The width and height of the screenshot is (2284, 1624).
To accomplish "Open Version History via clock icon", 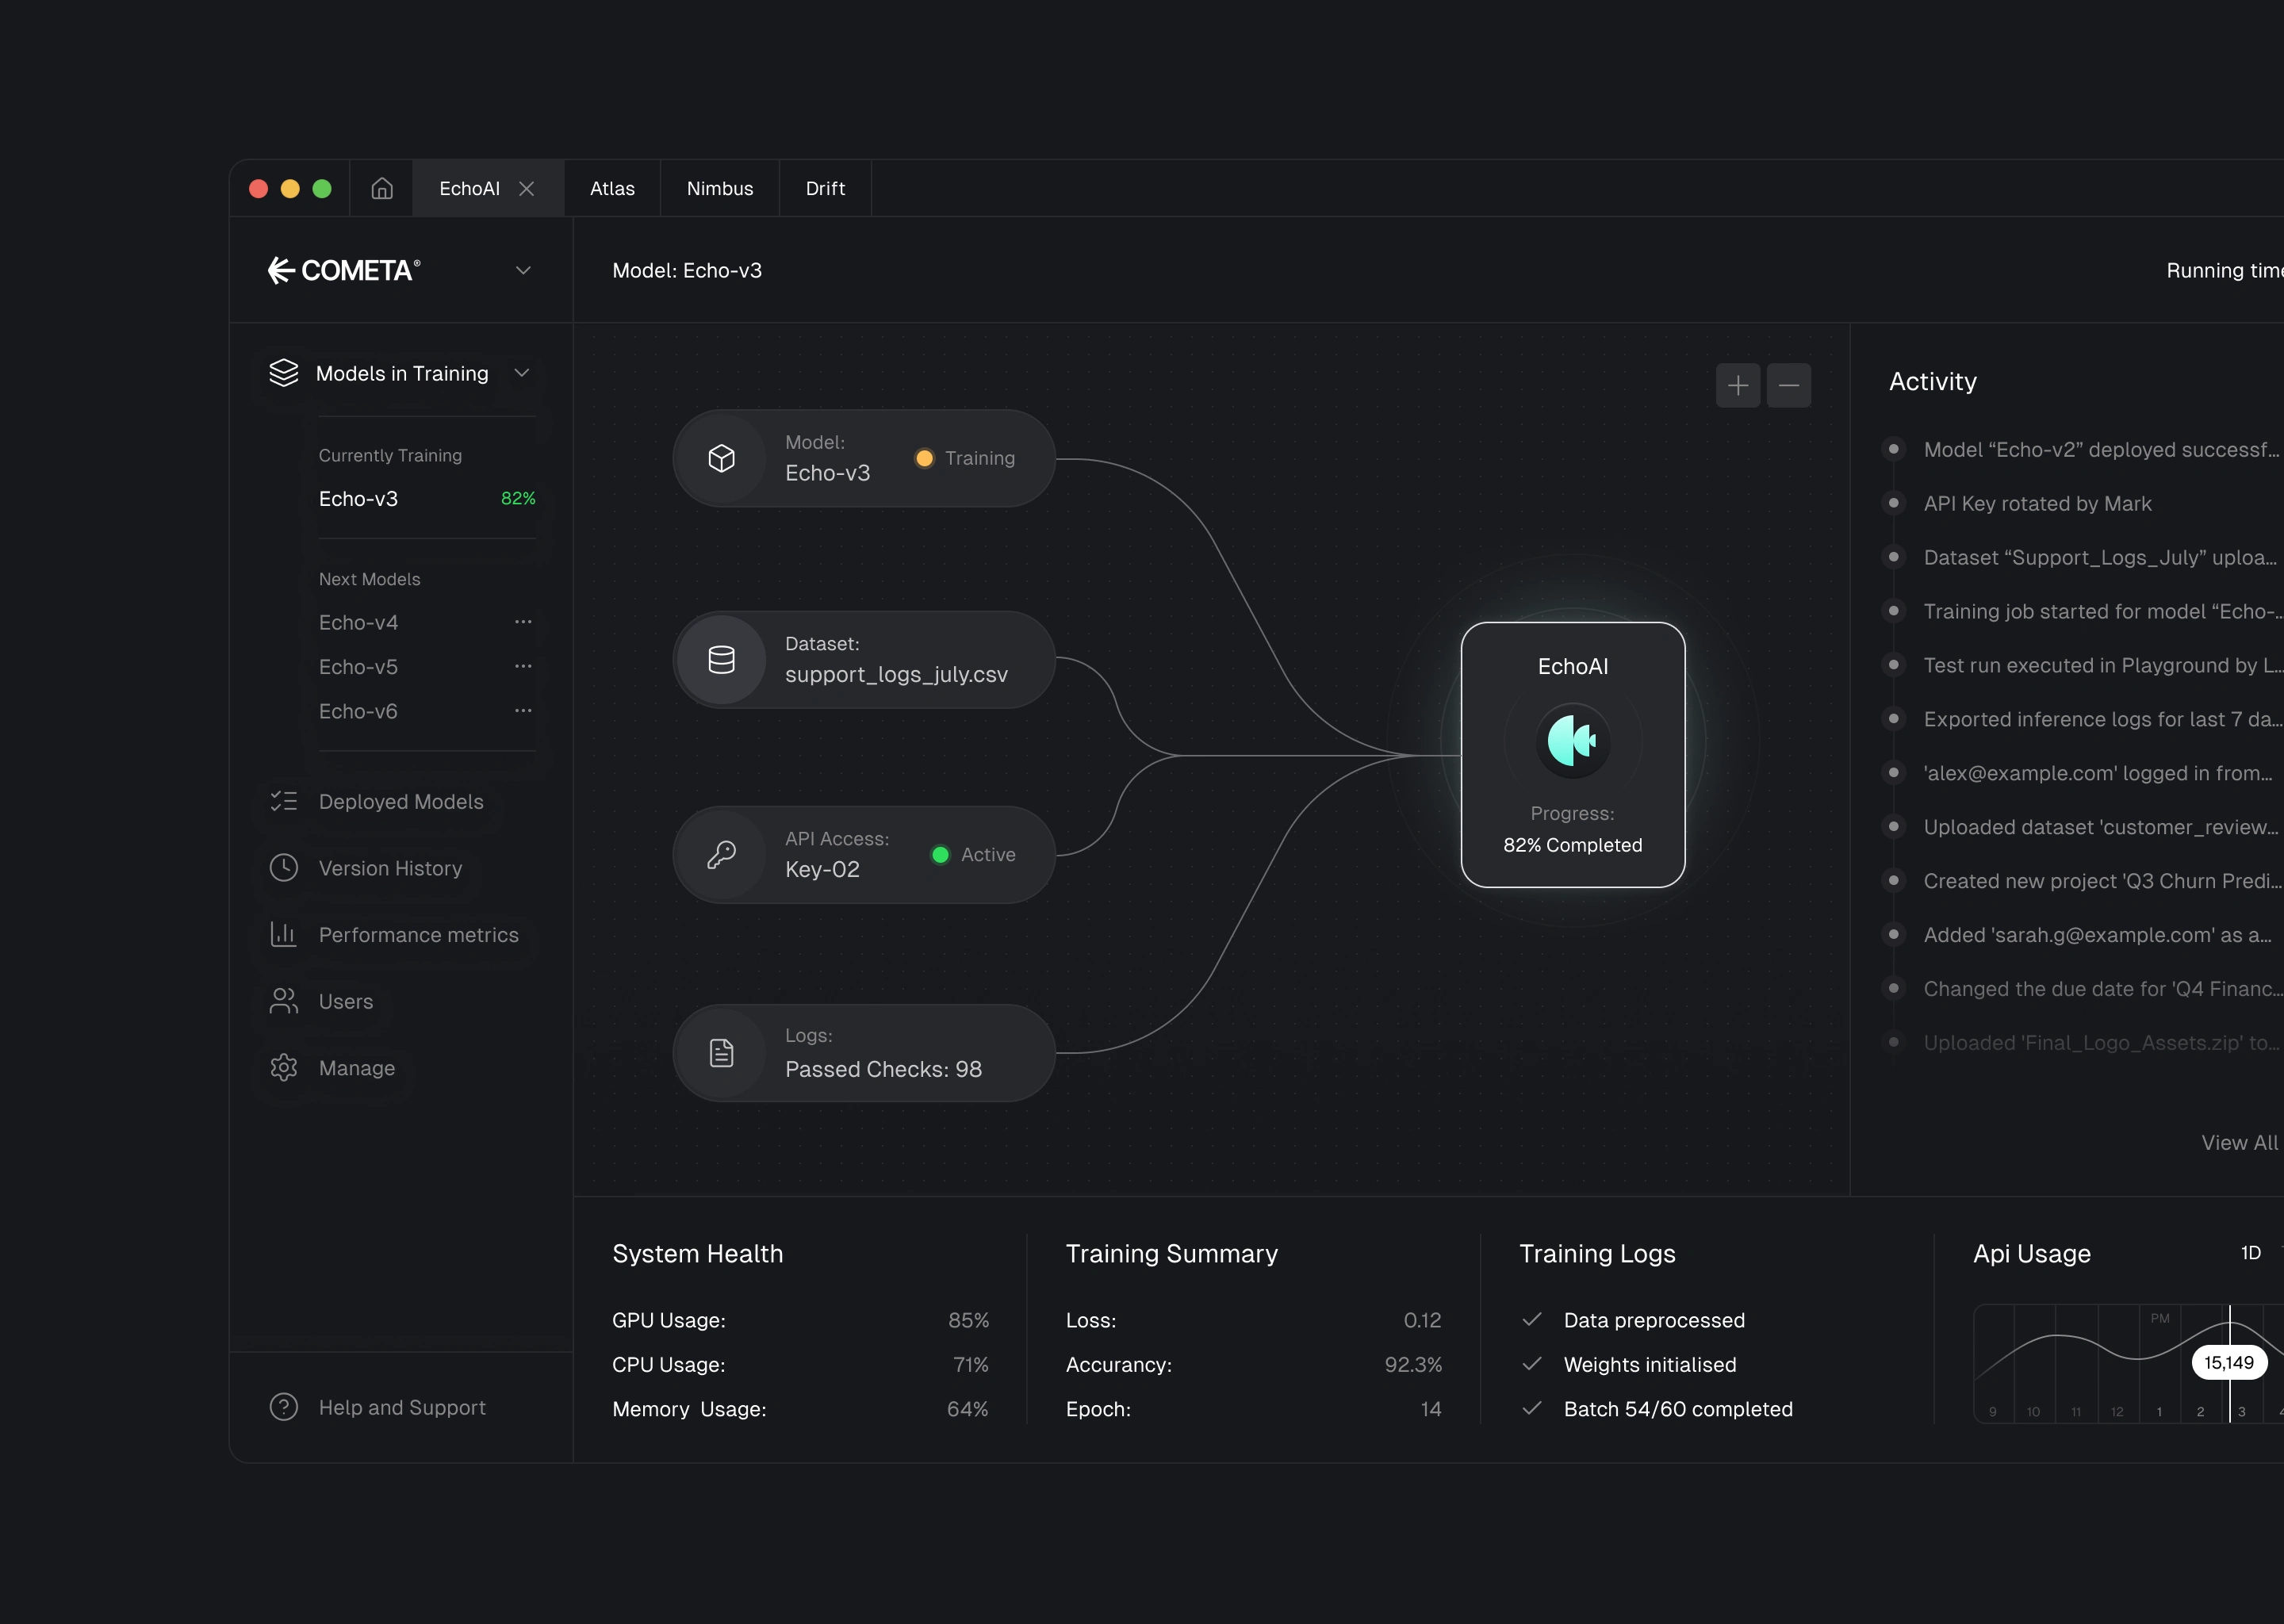I will coord(284,868).
